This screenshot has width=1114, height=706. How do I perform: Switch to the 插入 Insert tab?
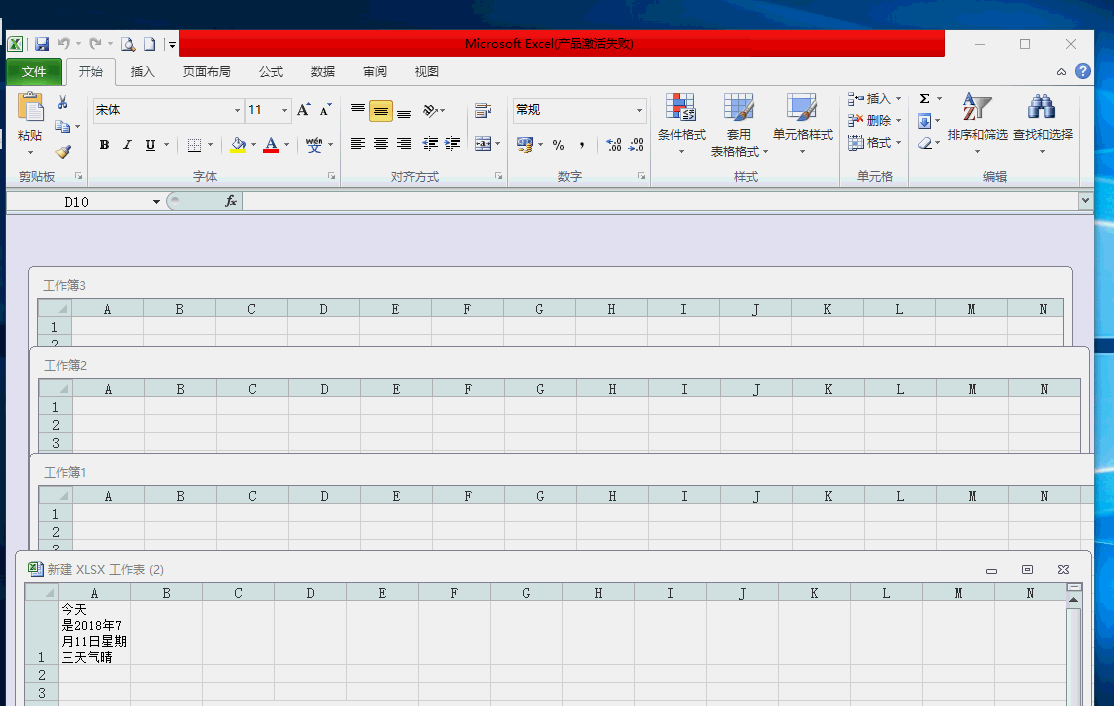(142, 72)
